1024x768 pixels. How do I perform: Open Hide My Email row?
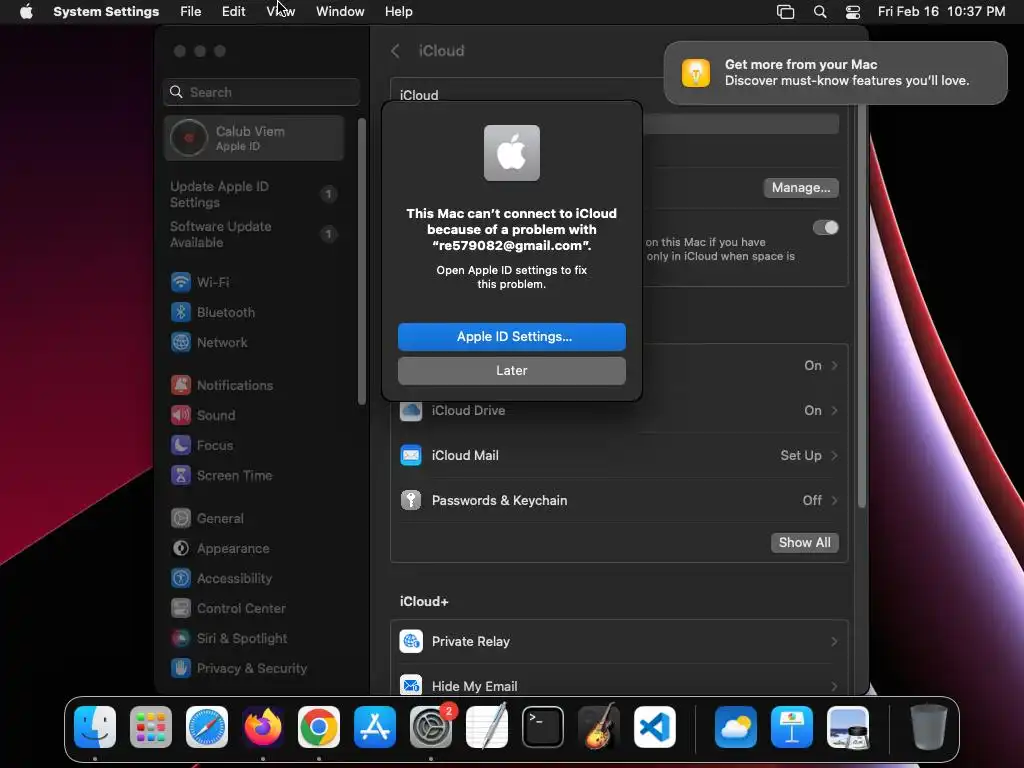pyautogui.click(x=618, y=686)
